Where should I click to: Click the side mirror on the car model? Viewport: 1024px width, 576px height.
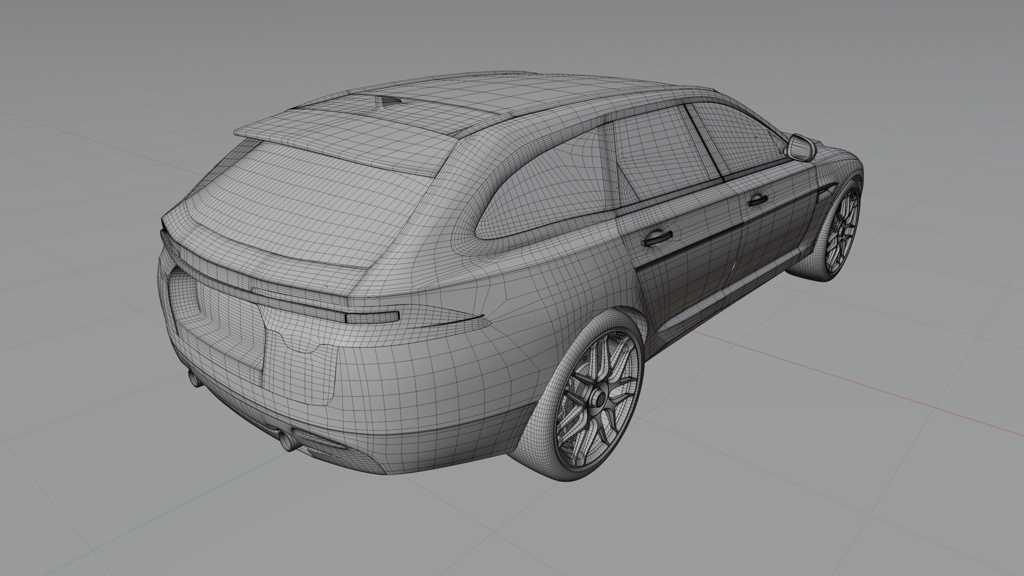pos(802,148)
